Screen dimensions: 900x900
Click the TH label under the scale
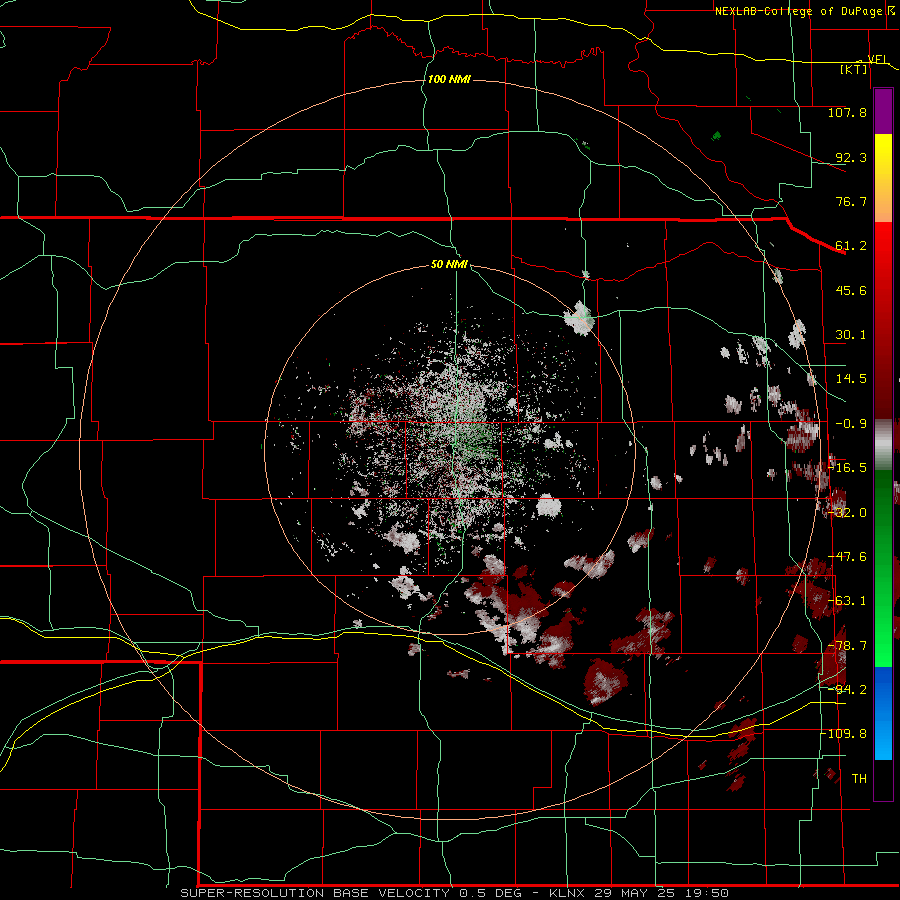click(x=859, y=779)
